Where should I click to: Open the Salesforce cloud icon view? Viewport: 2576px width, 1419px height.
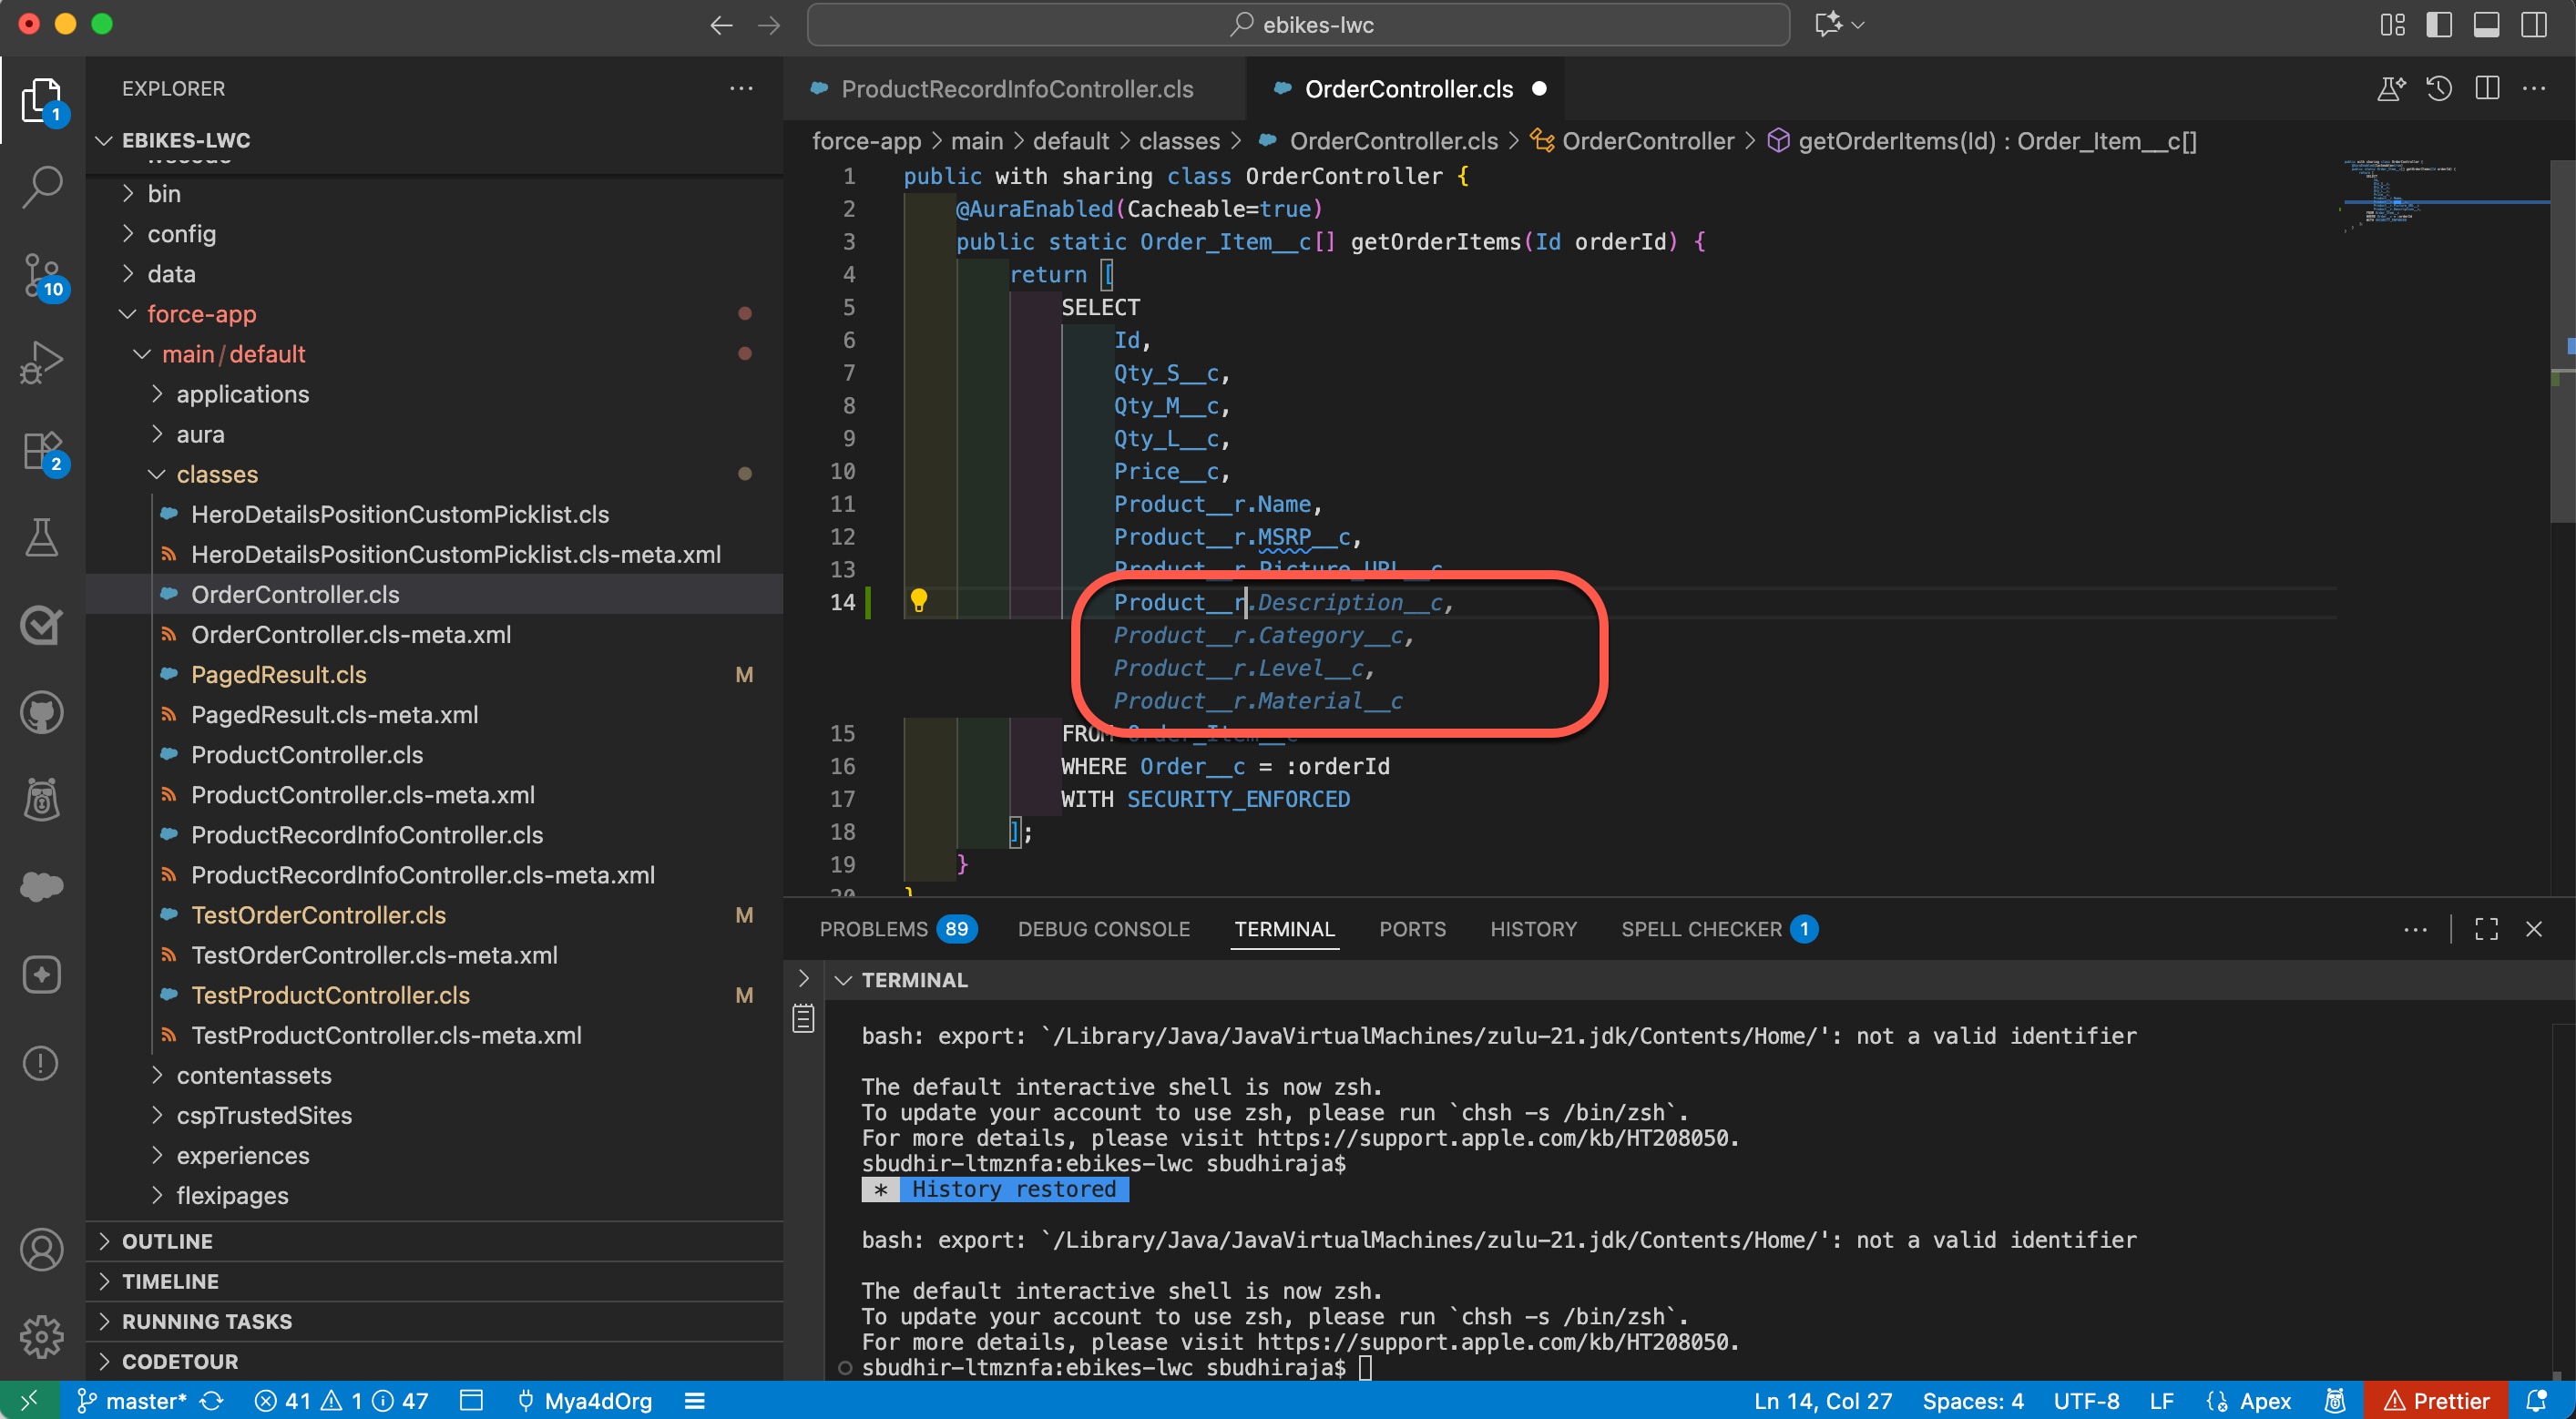pos(42,886)
